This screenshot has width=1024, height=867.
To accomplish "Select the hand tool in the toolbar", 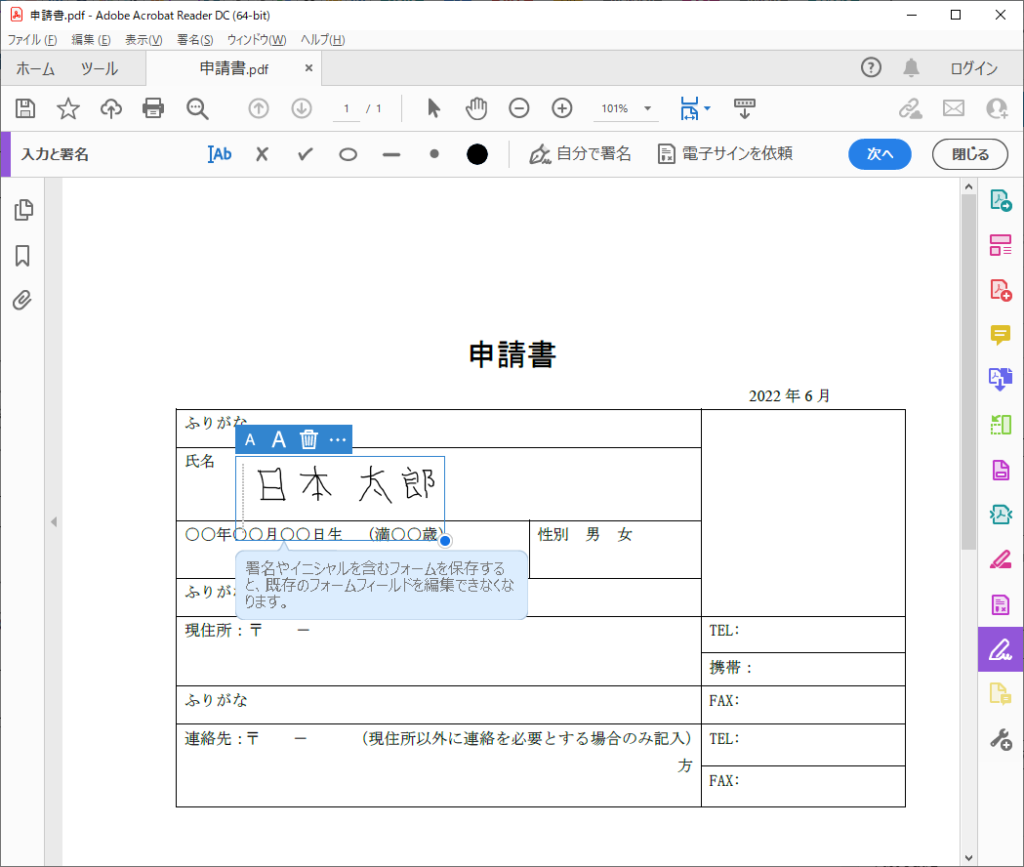I will (x=477, y=108).
